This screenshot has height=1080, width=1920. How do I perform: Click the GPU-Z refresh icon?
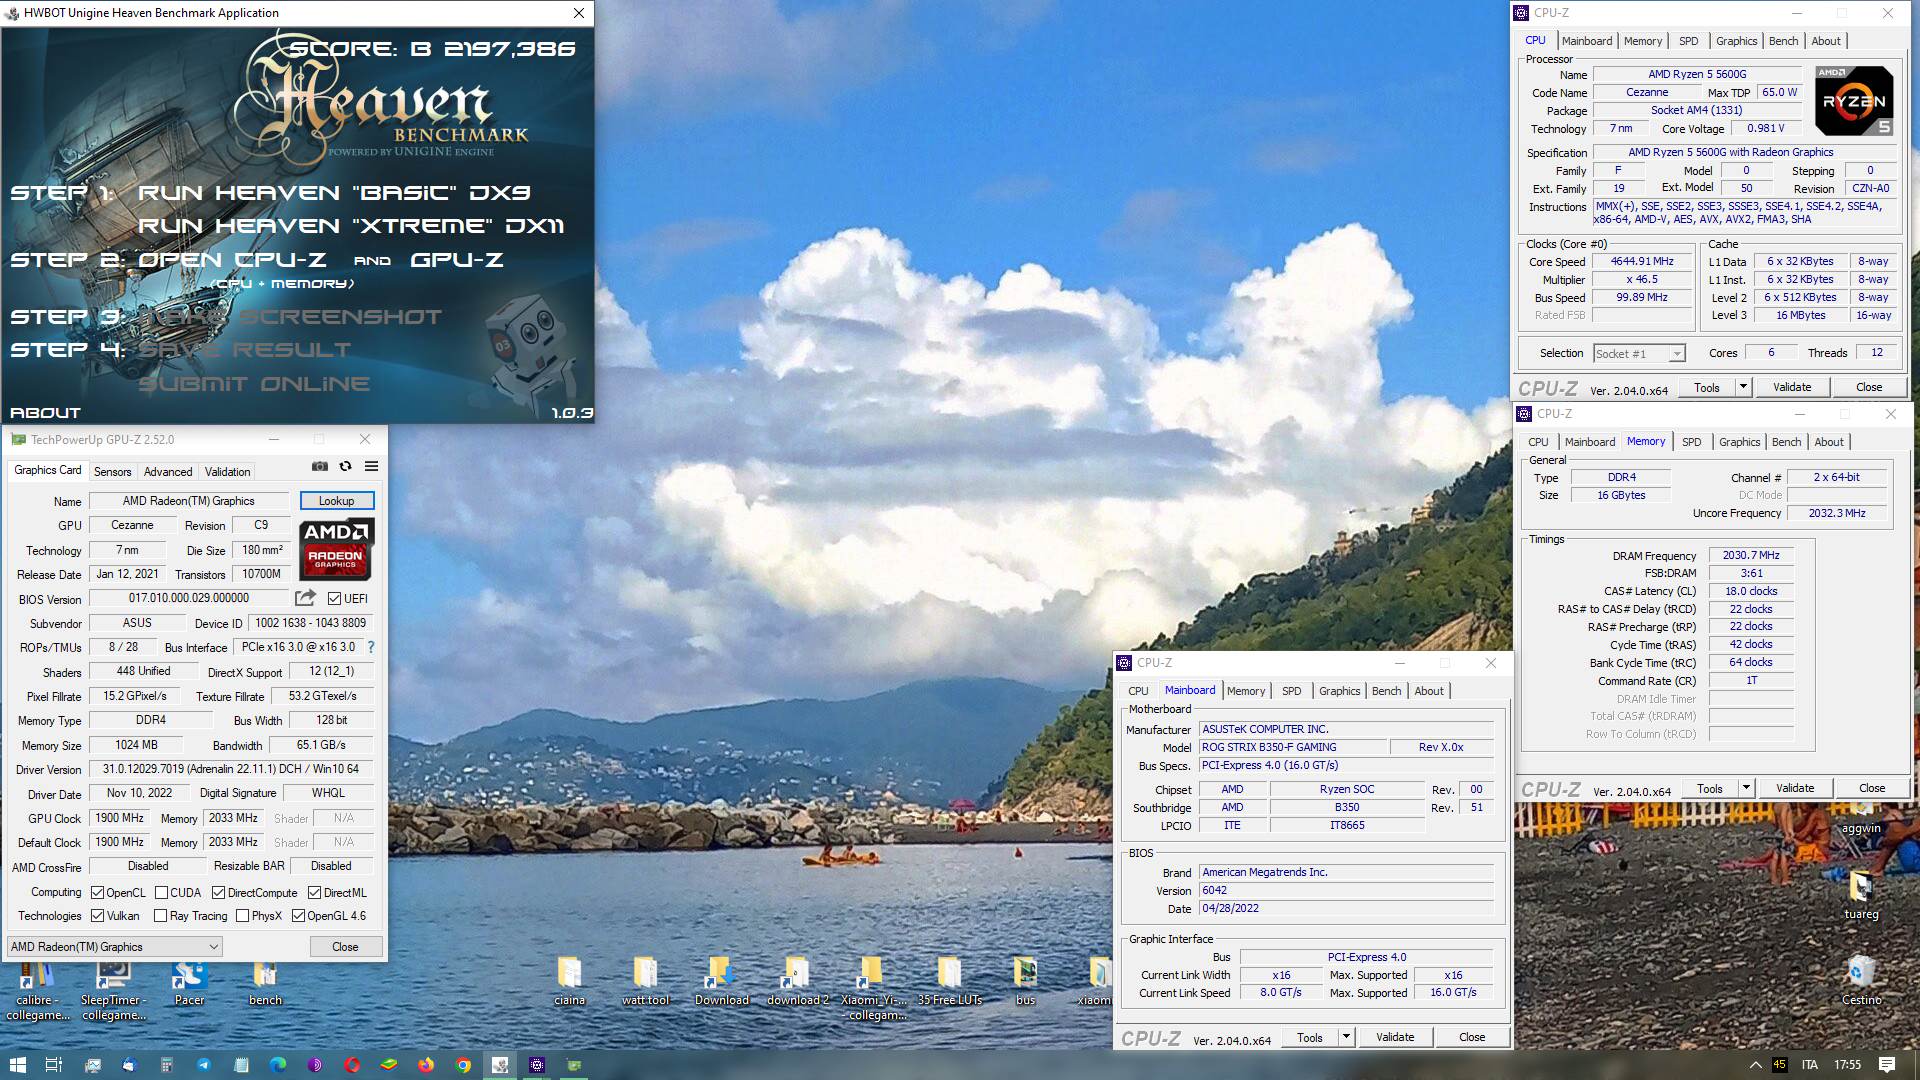click(345, 466)
